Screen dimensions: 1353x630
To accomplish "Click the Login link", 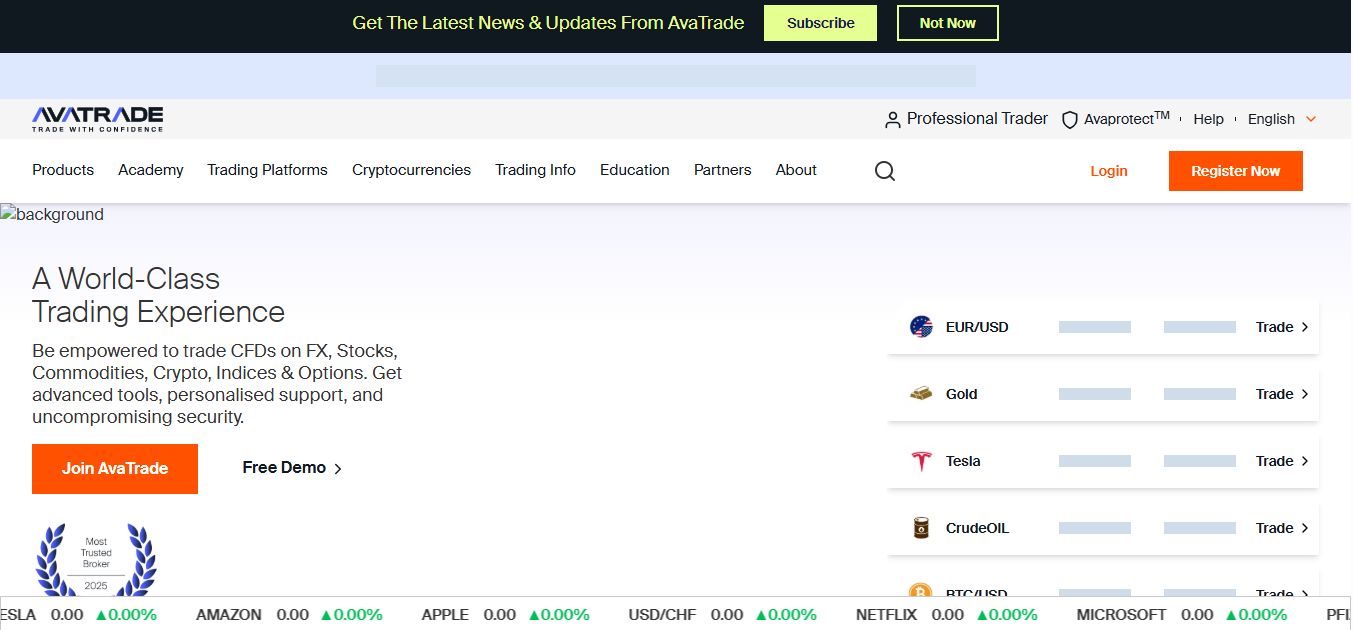I will click(1108, 171).
